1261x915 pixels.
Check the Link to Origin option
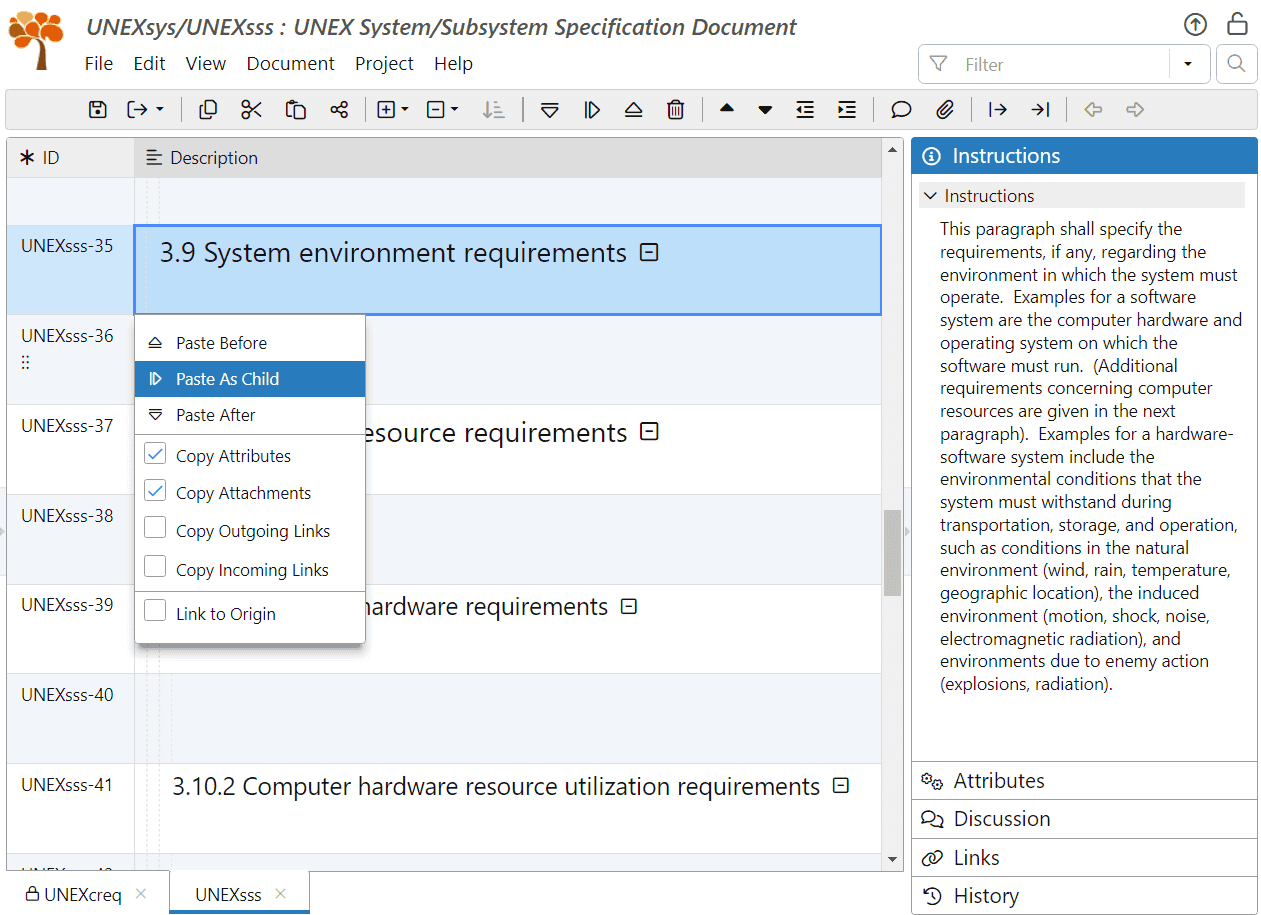pos(155,613)
